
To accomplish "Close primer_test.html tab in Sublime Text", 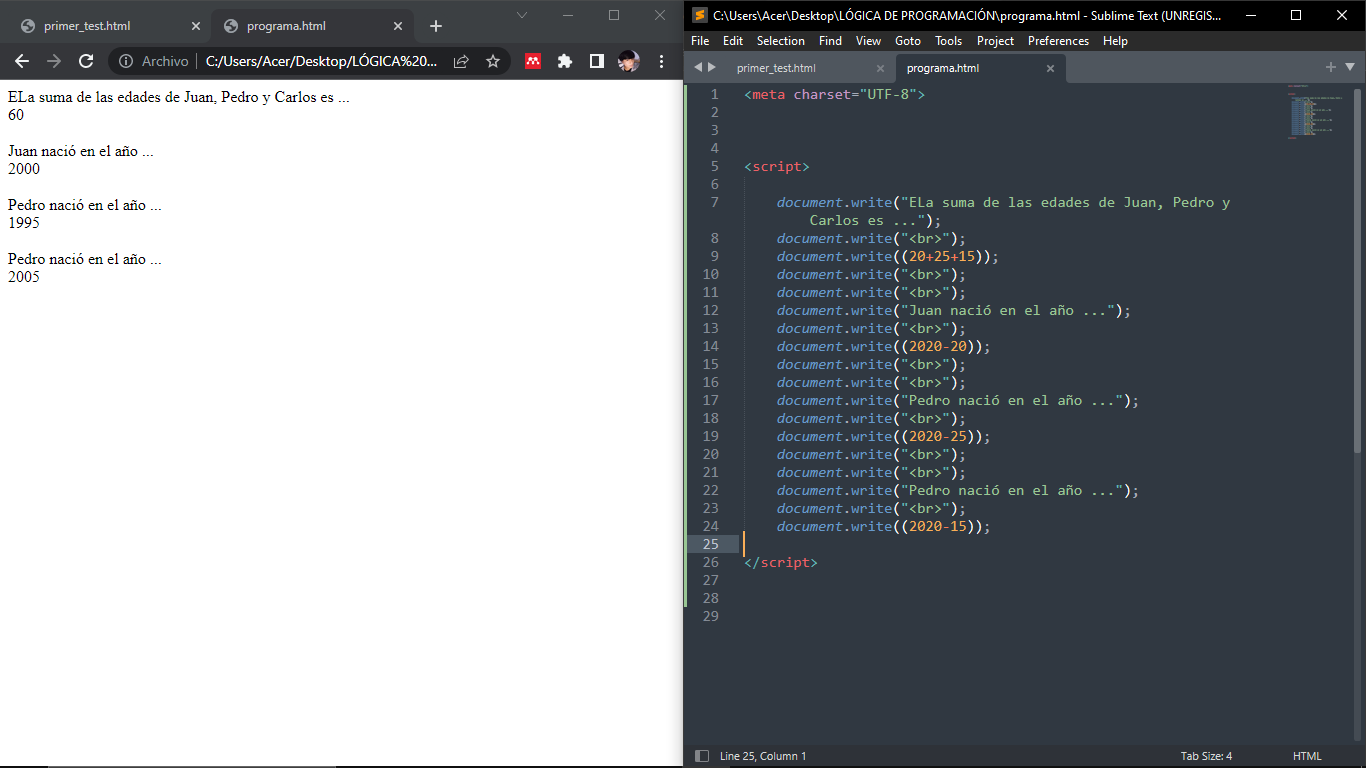I will coord(880,68).
